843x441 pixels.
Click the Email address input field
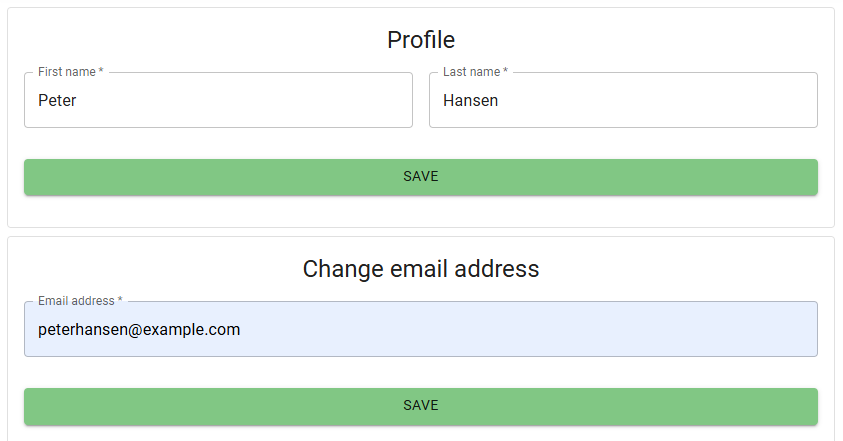pos(420,329)
